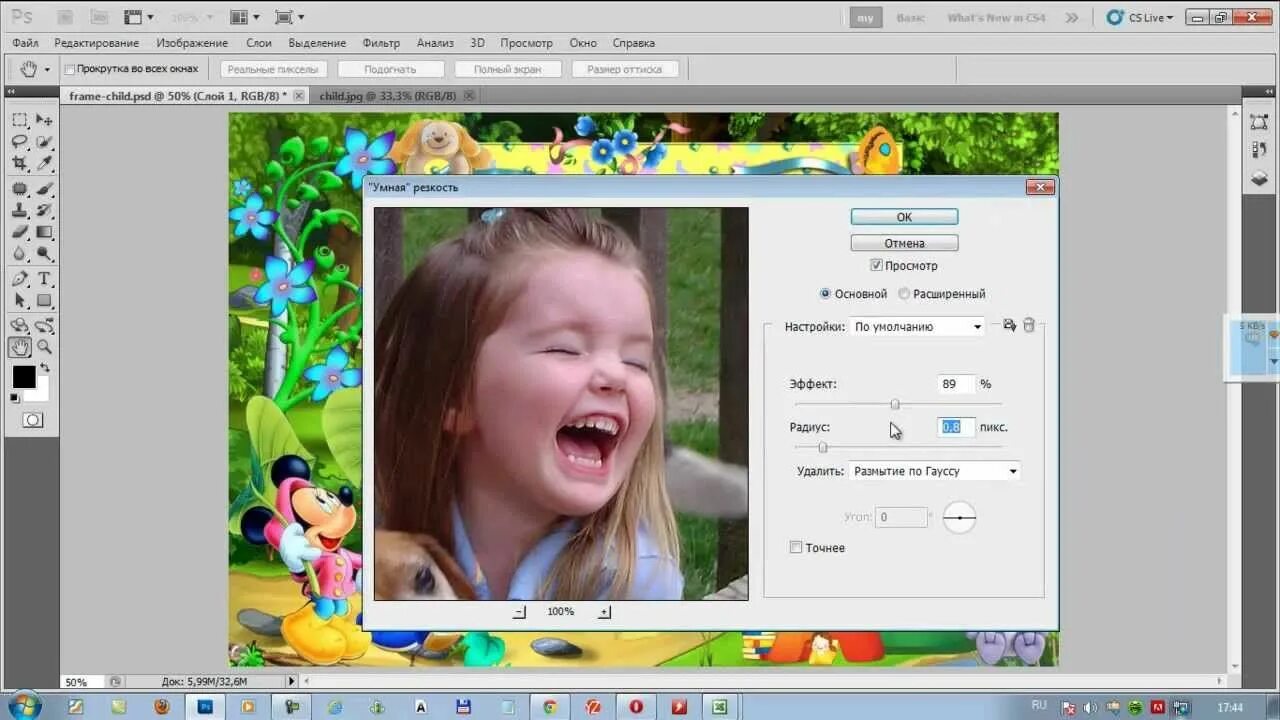This screenshot has width=1280, height=720.
Task: Select the Расширенный radio button
Action: pos(904,294)
